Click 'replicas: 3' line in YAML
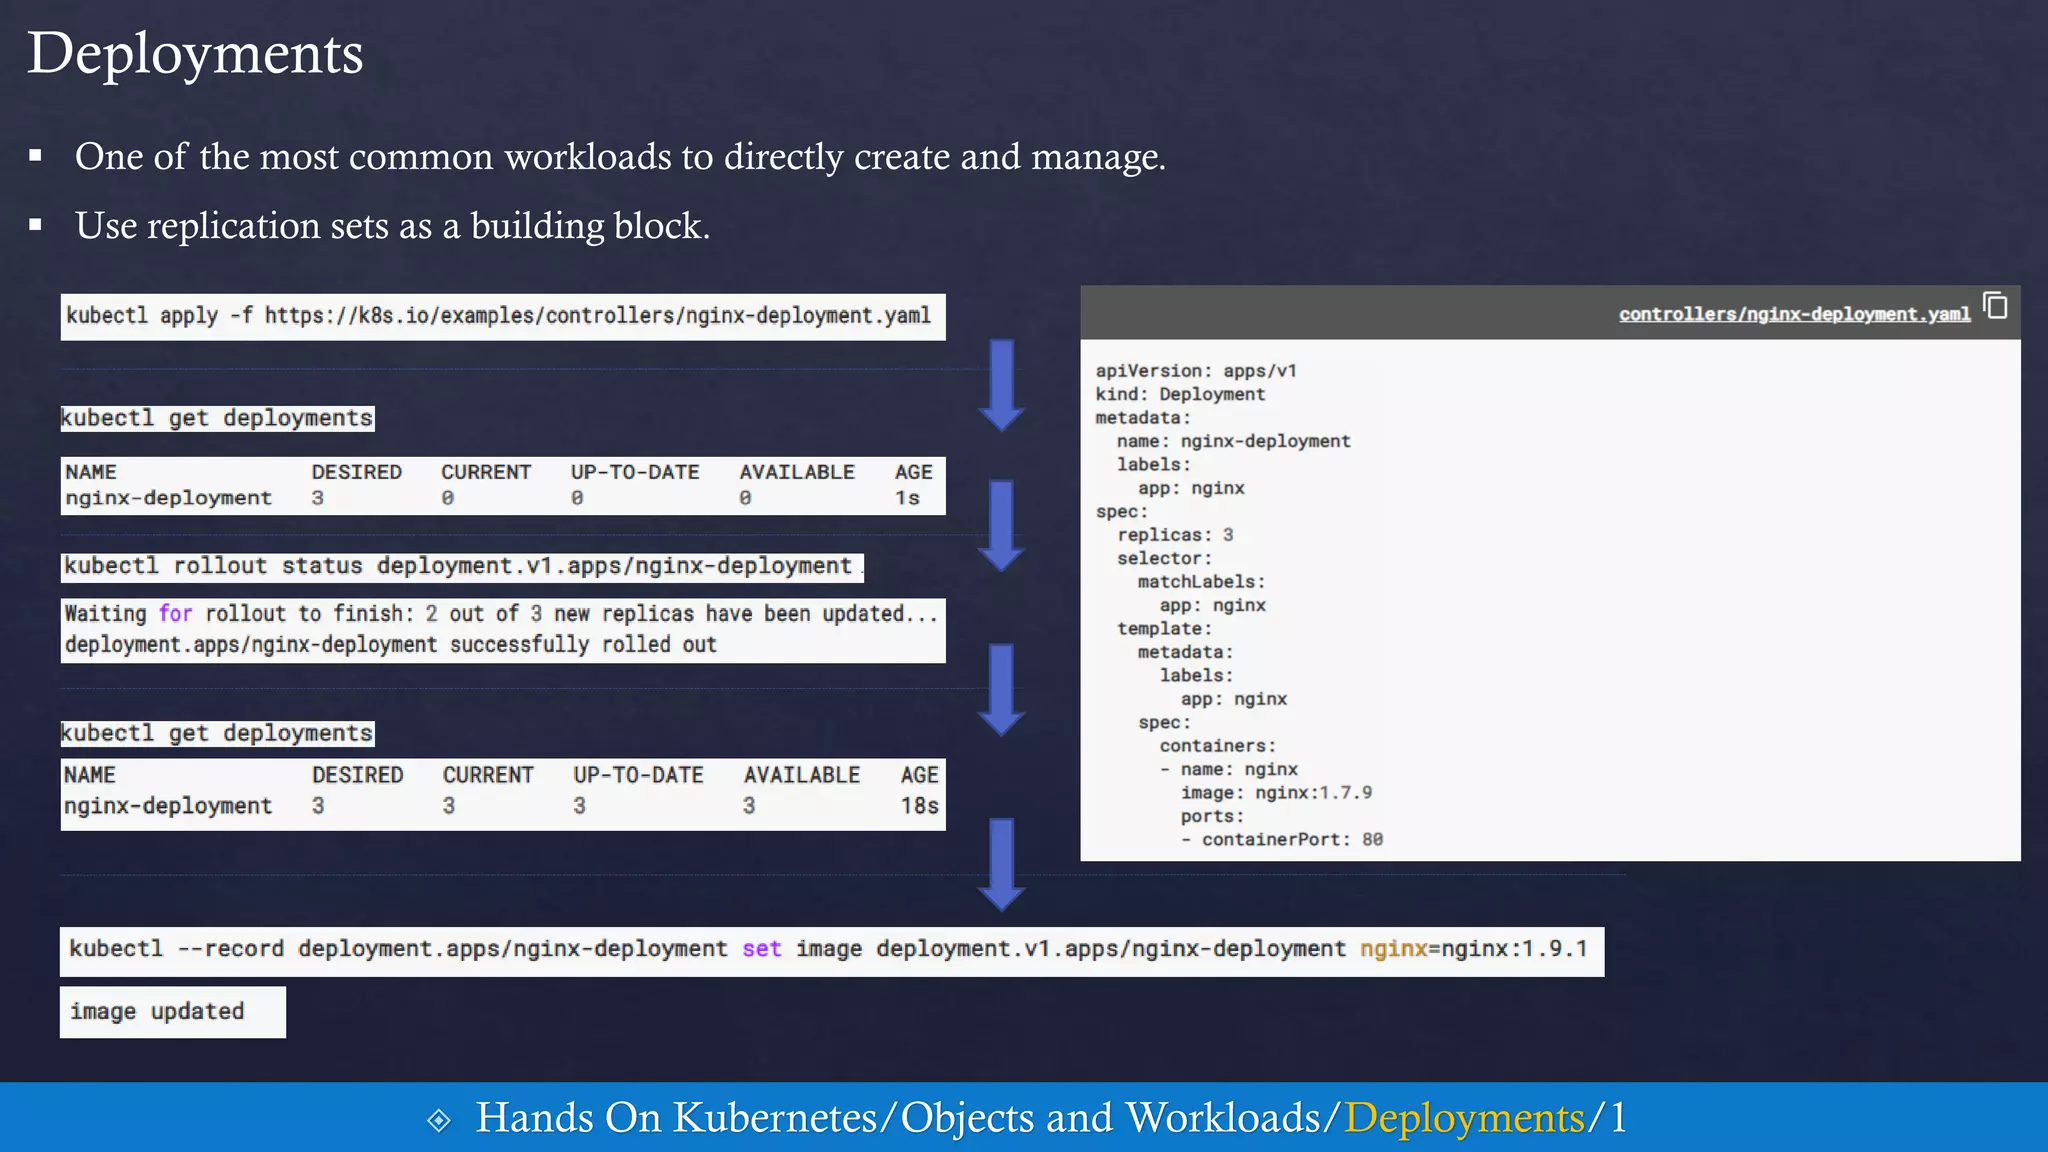 (1175, 535)
